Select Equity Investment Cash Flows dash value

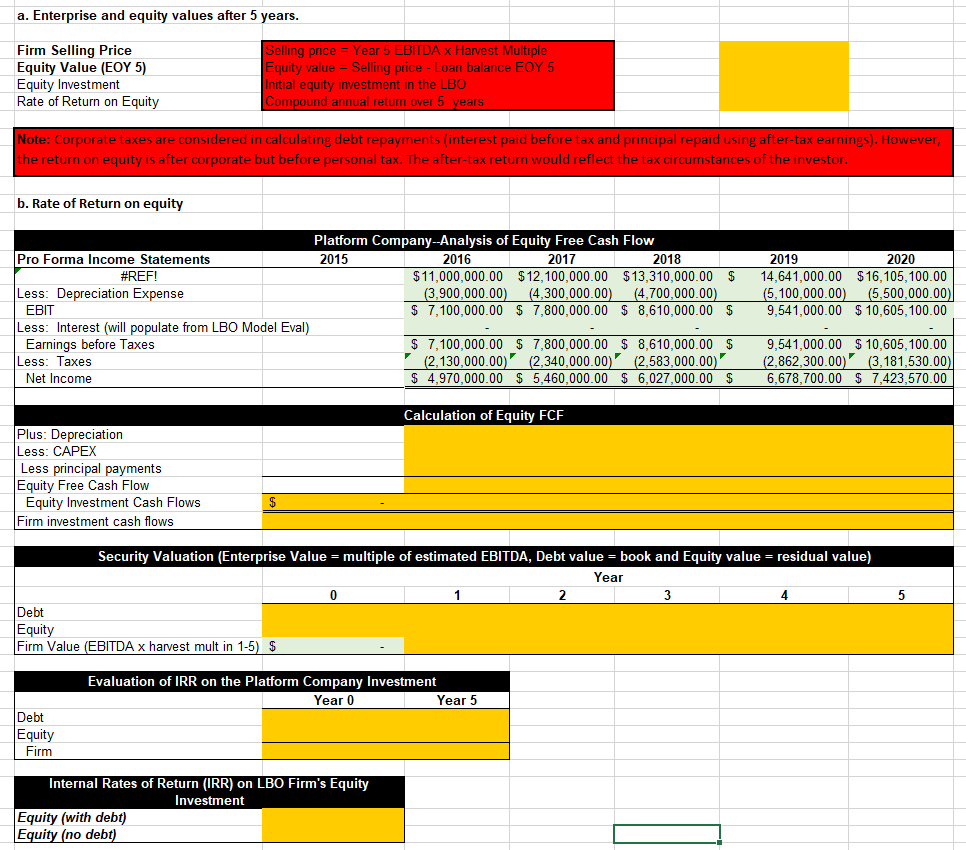click(333, 502)
